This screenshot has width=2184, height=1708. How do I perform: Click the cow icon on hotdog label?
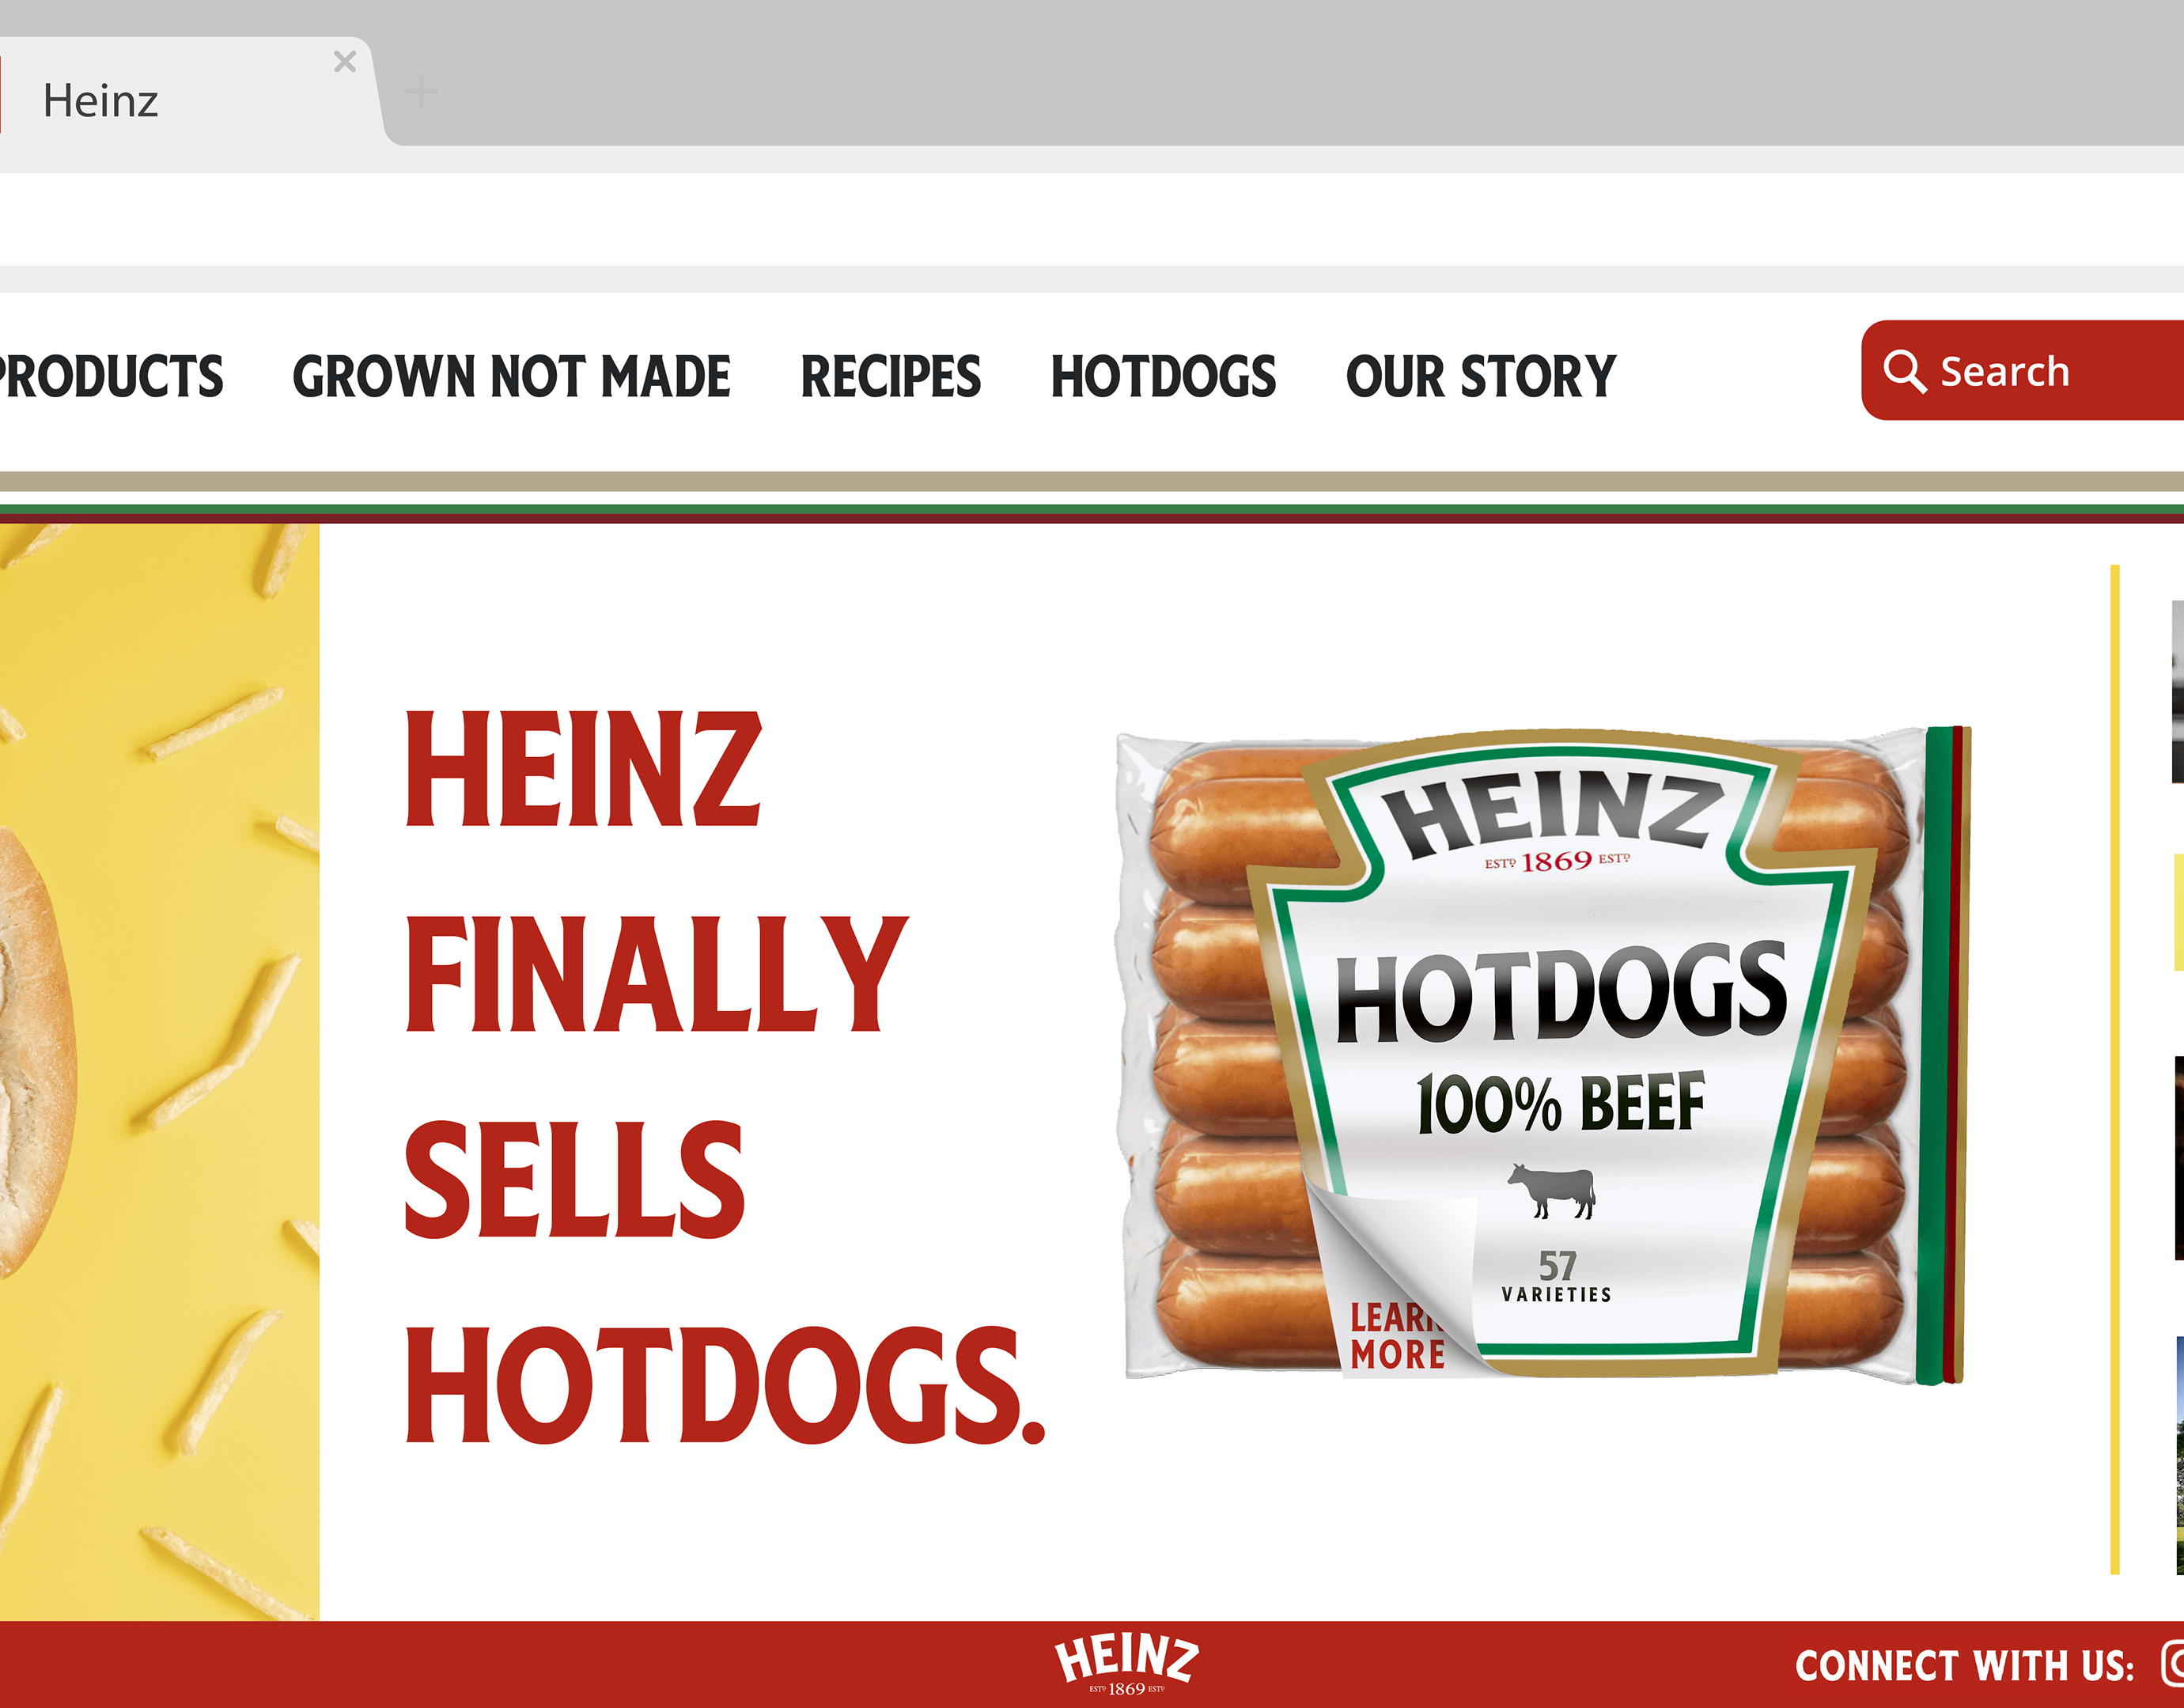pyautogui.click(x=1551, y=1190)
